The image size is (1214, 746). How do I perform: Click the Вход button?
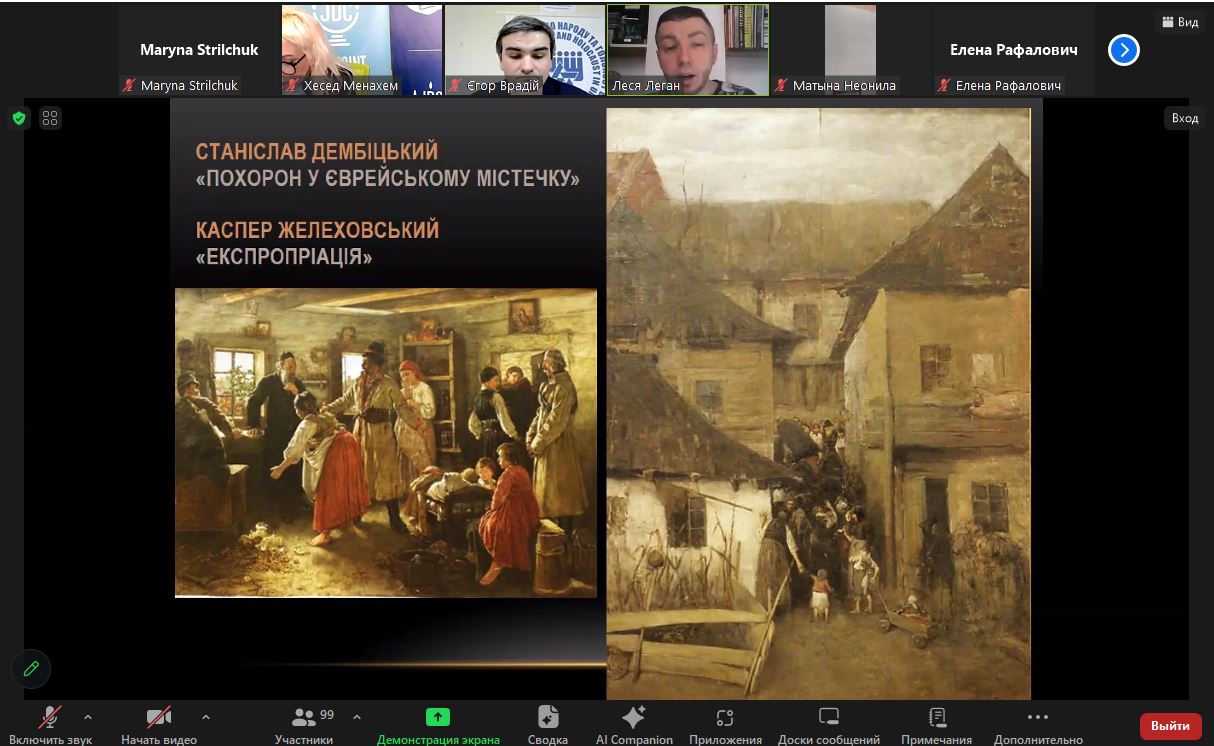pyautogui.click(x=1185, y=118)
